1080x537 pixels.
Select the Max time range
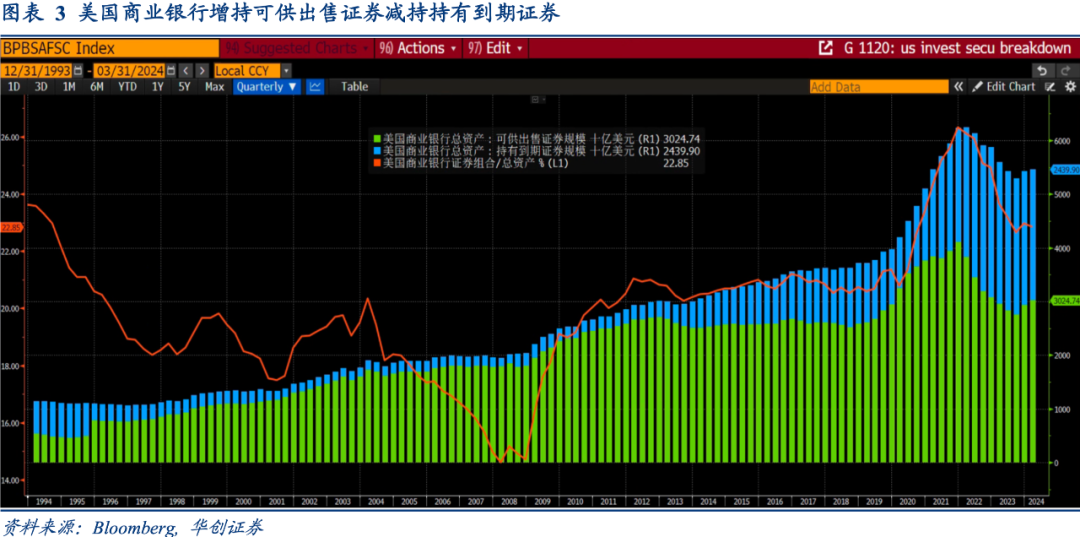coord(214,87)
